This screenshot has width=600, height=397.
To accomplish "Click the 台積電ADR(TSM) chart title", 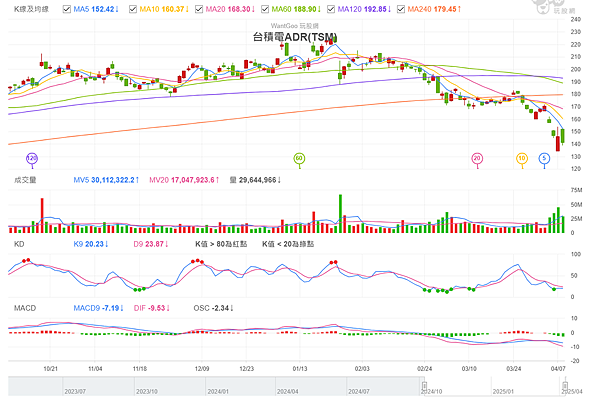I will pyautogui.click(x=295, y=37).
